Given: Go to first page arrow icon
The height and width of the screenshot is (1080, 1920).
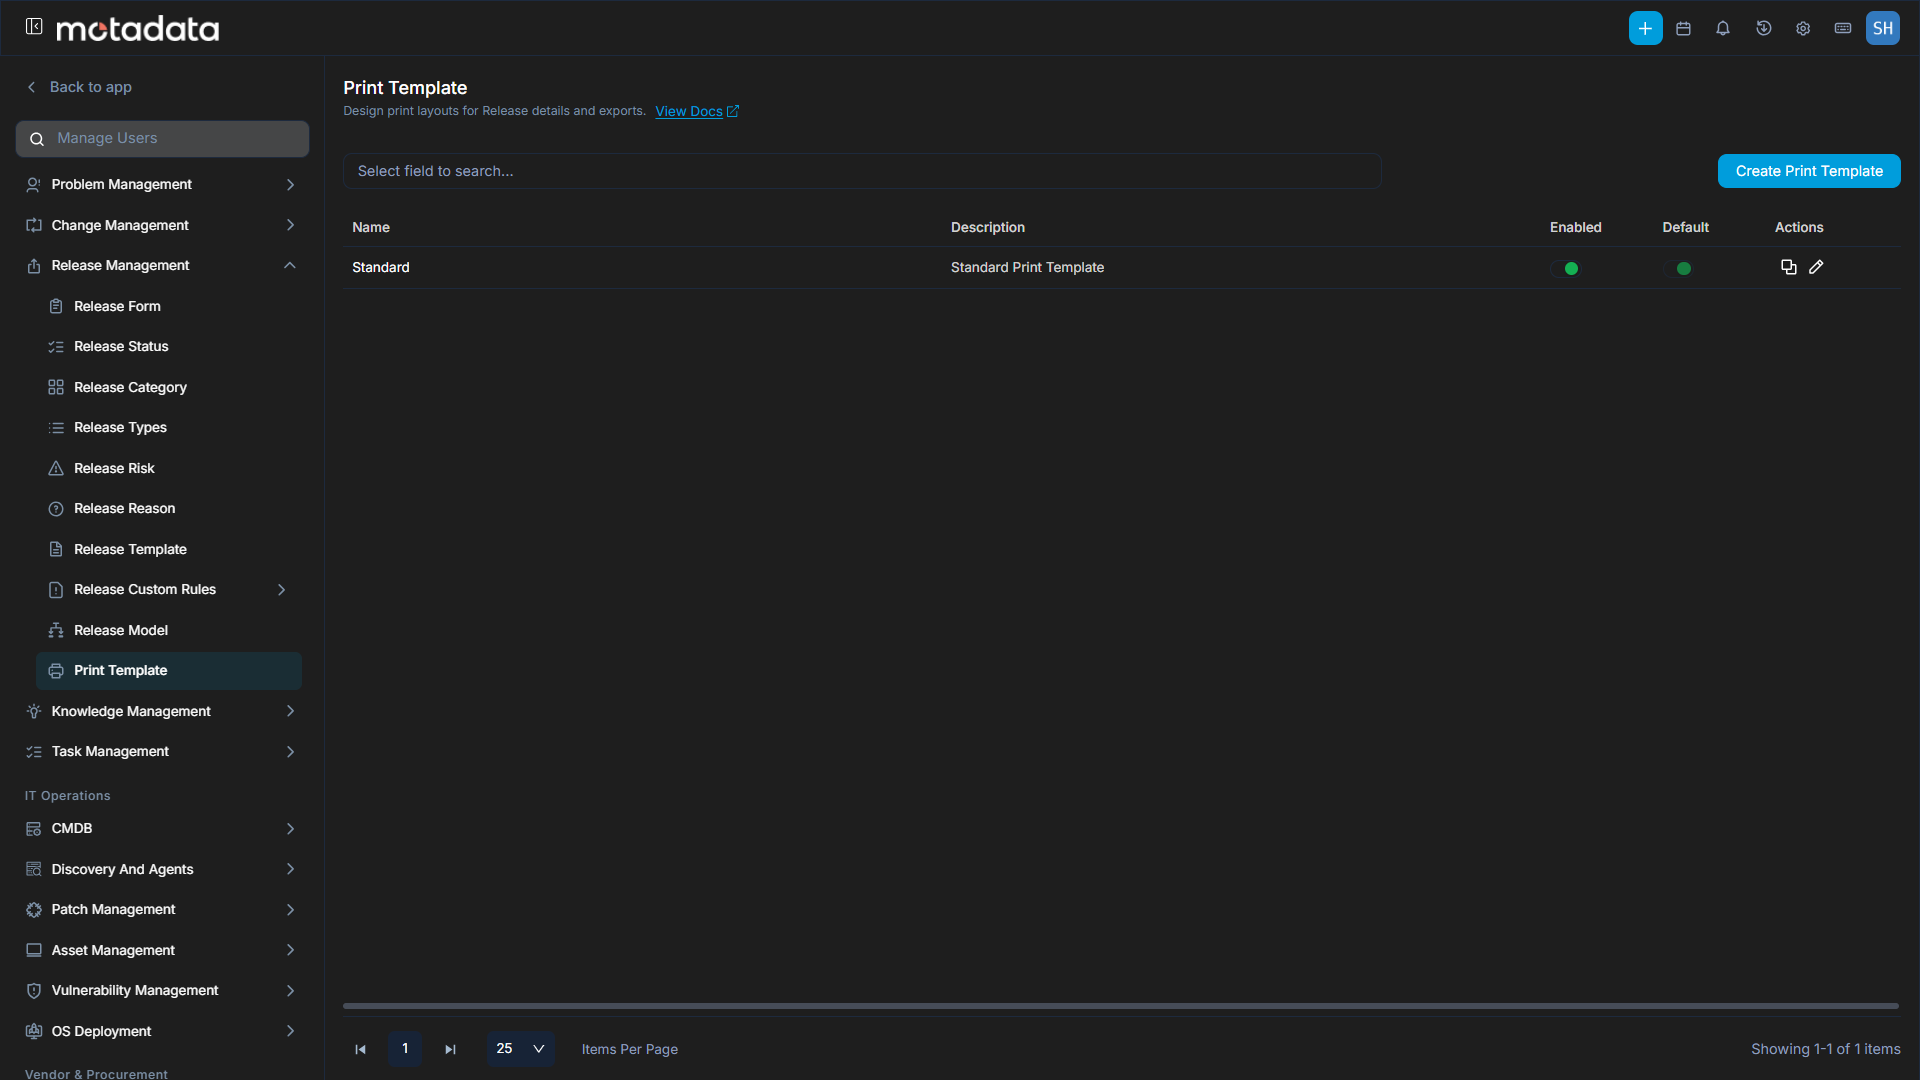Looking at the screenshot, I should pyautogui.click(x=361, y=1049).
